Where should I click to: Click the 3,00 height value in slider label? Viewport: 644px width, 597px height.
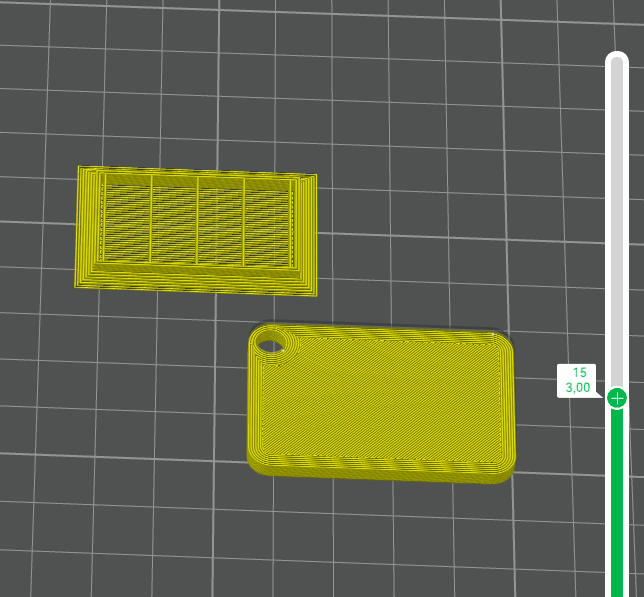tap(577, 387)
